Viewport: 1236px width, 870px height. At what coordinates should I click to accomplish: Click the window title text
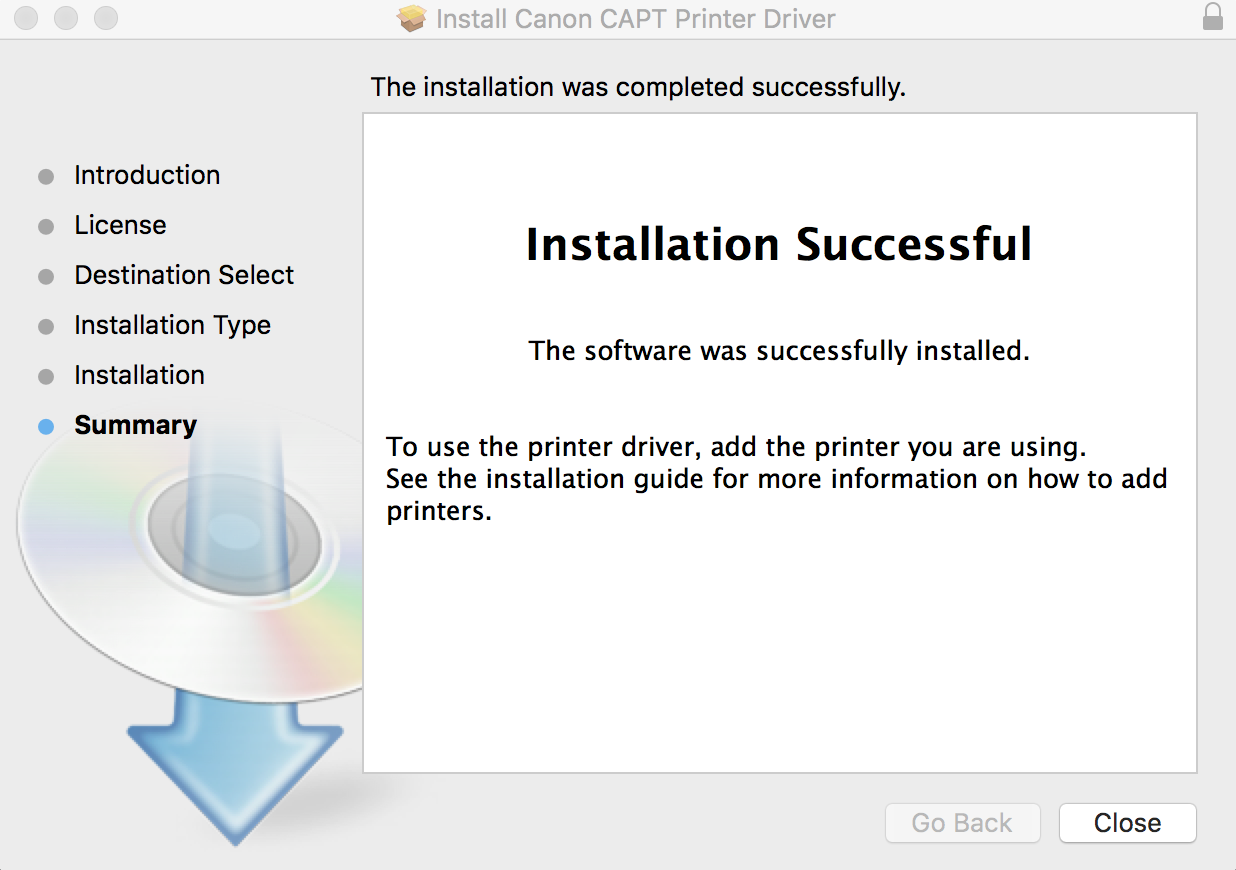pos(635,19)
